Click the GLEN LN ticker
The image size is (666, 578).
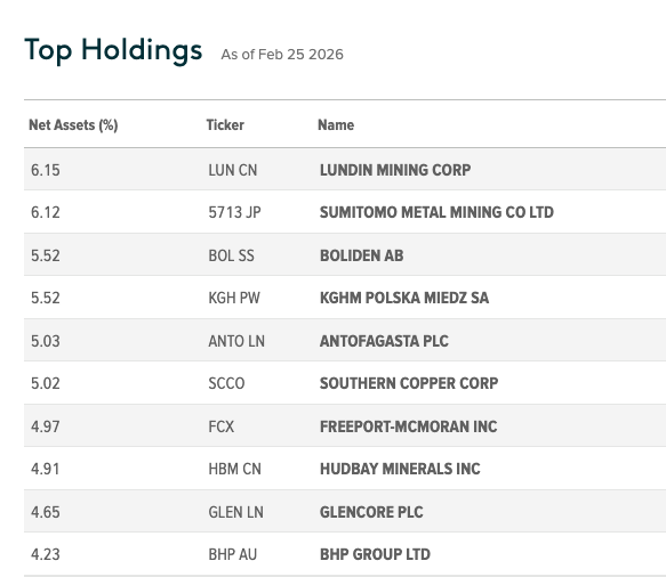236,511
